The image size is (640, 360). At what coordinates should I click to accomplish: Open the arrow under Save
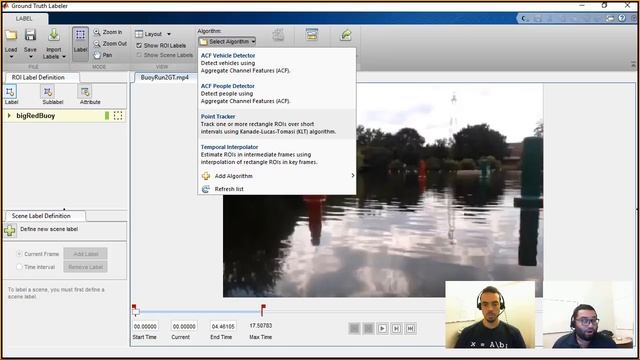pos(30,56)
